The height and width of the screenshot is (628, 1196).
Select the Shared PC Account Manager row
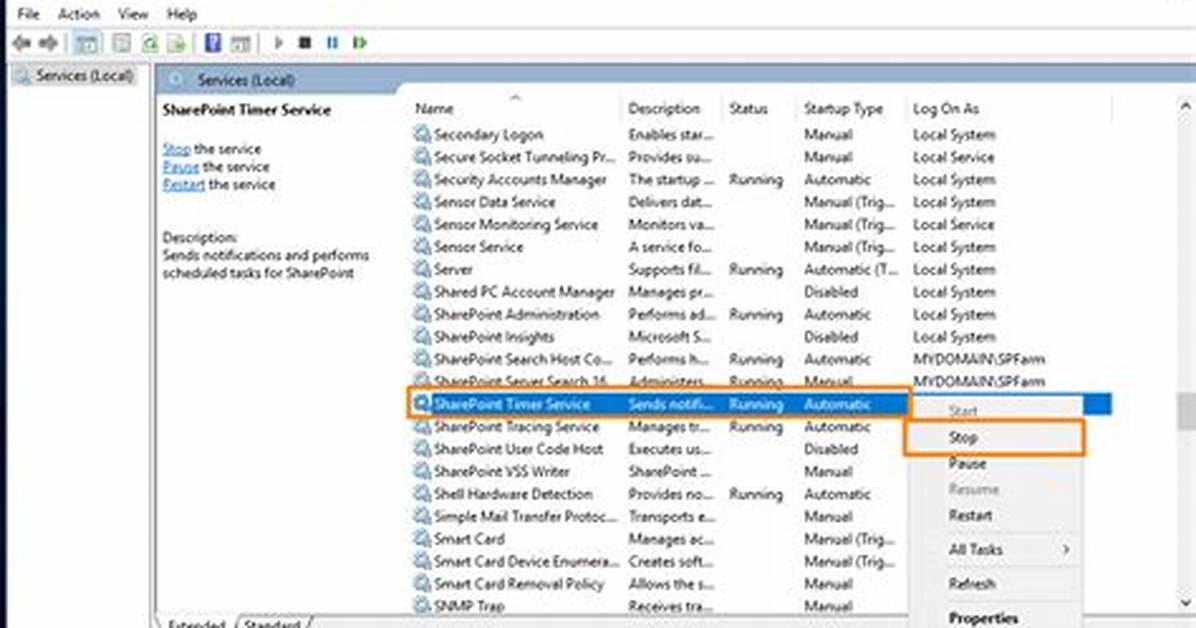[761, 291]
